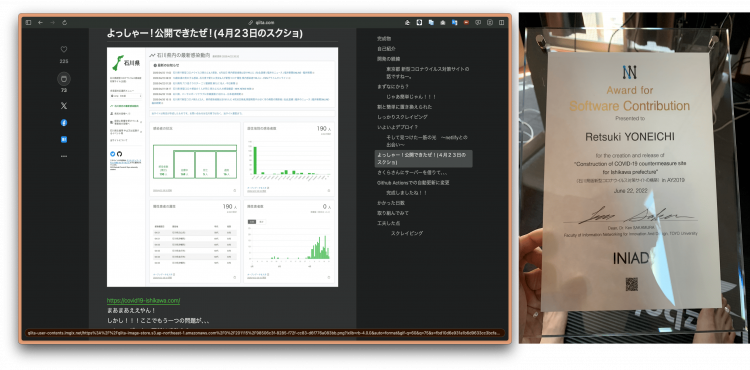Image resolution: width=750 pixels, height=370 pixels.
Task: Stock the article with the archive icon
Action: (x=64, y=78)
